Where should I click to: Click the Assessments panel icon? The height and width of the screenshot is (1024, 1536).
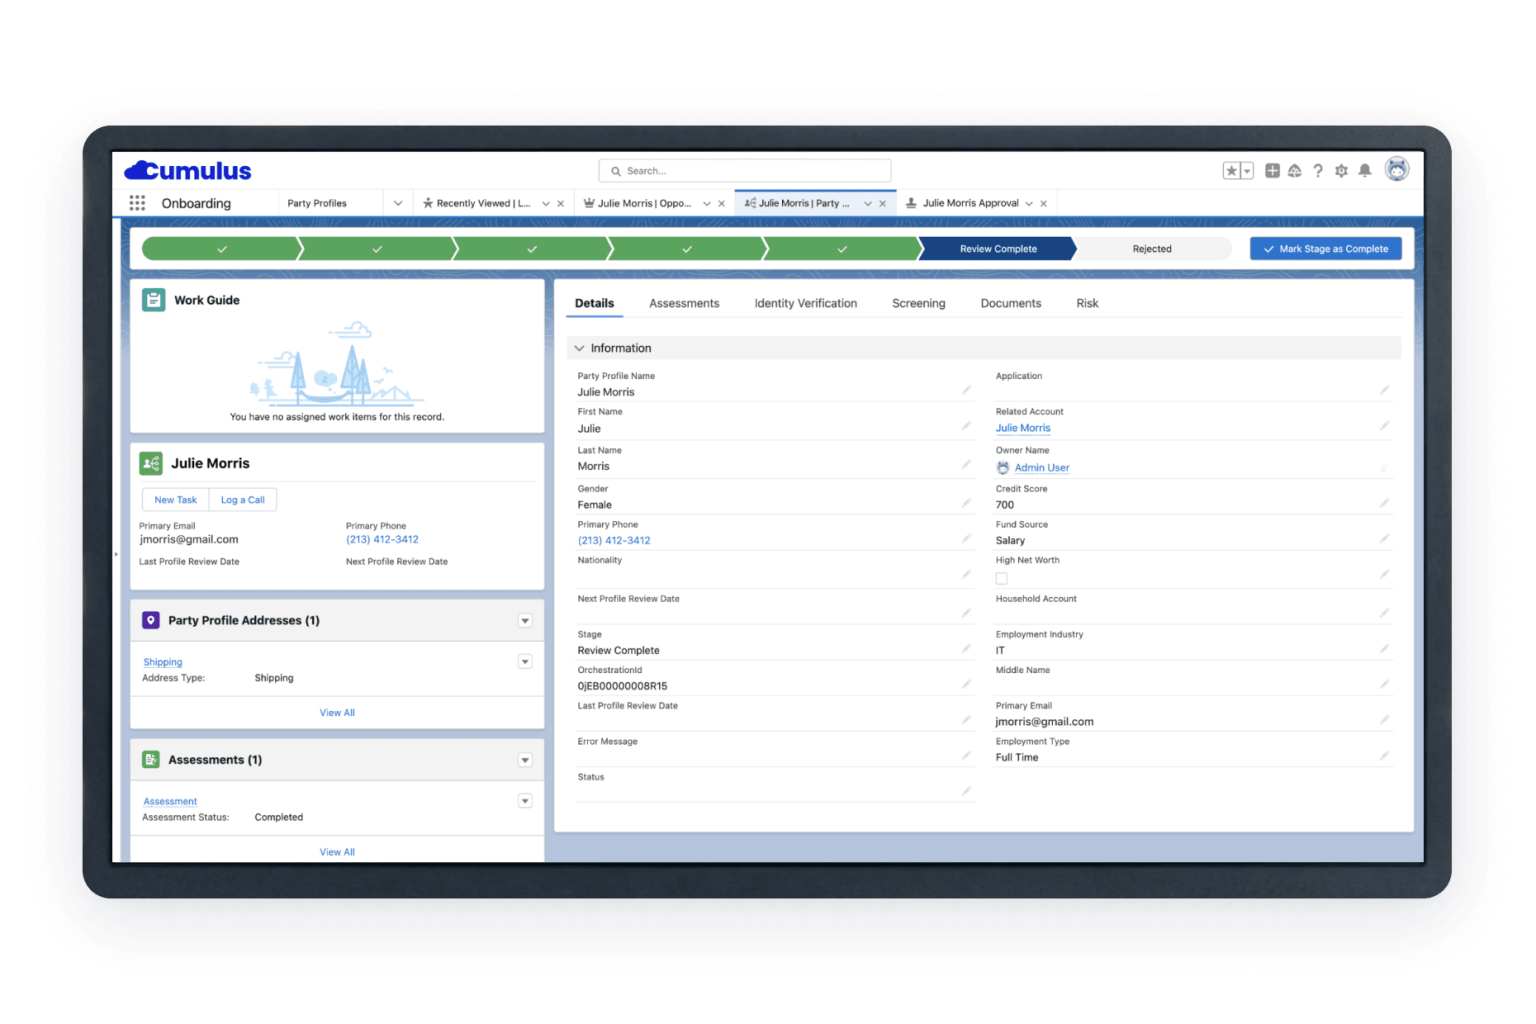151,759
